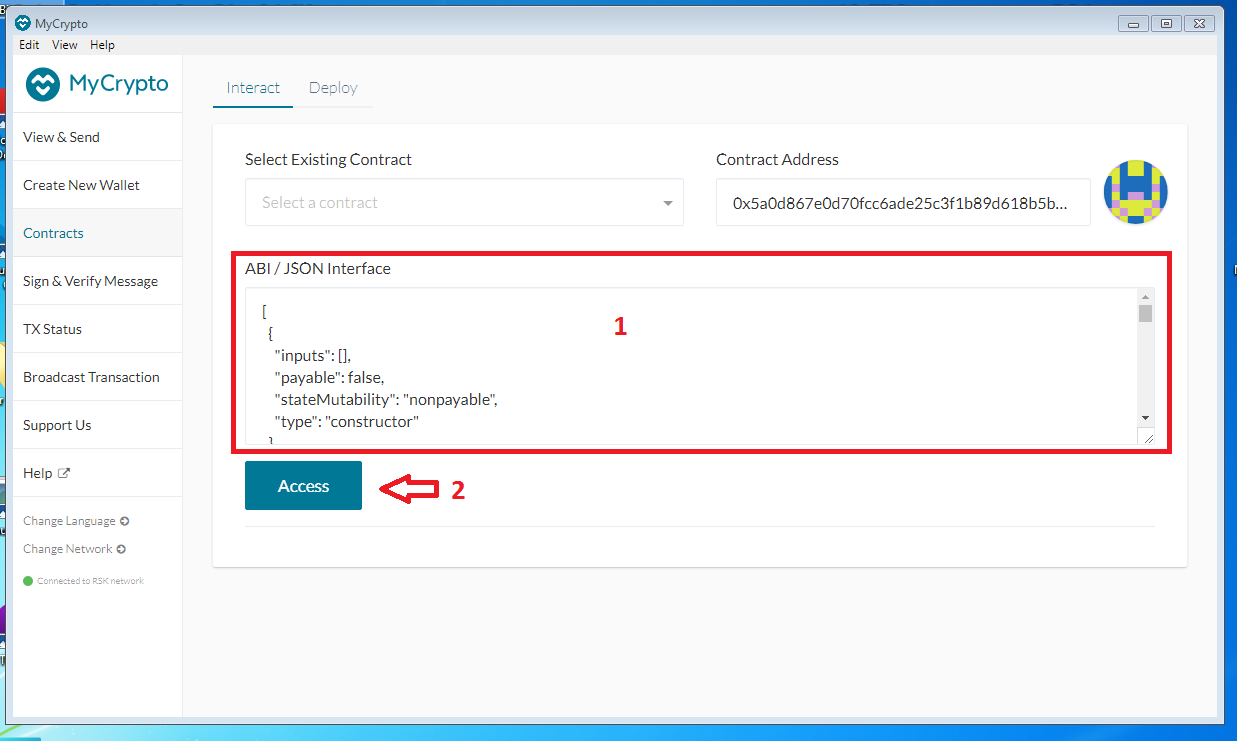Click the ABI textarea resize grip
The image size is (1237, 741).
[x=1147, y=437]
